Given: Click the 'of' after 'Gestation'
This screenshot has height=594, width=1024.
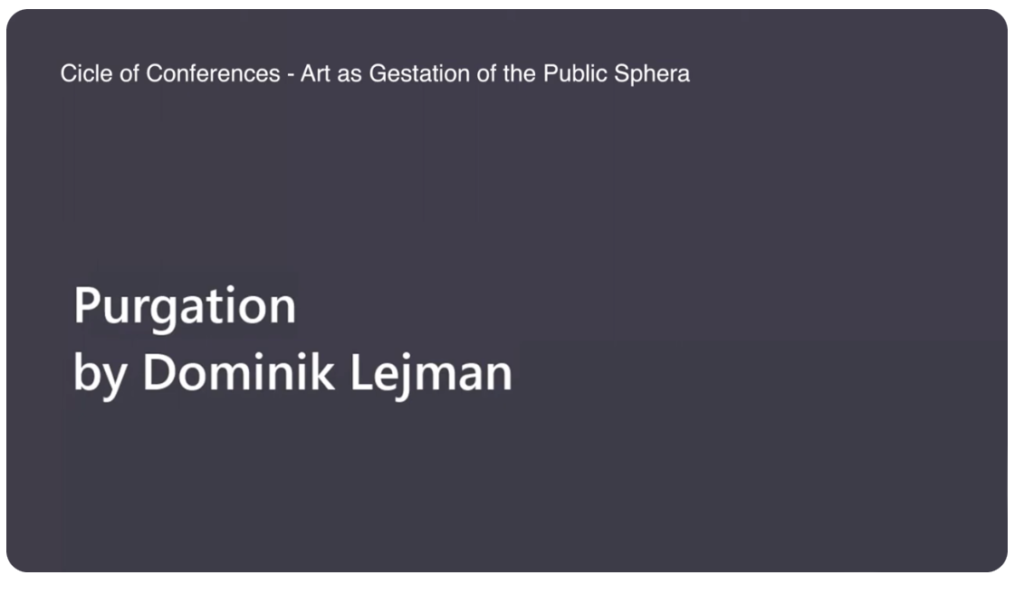Looking at the screenshot, I should click(487, 73).
